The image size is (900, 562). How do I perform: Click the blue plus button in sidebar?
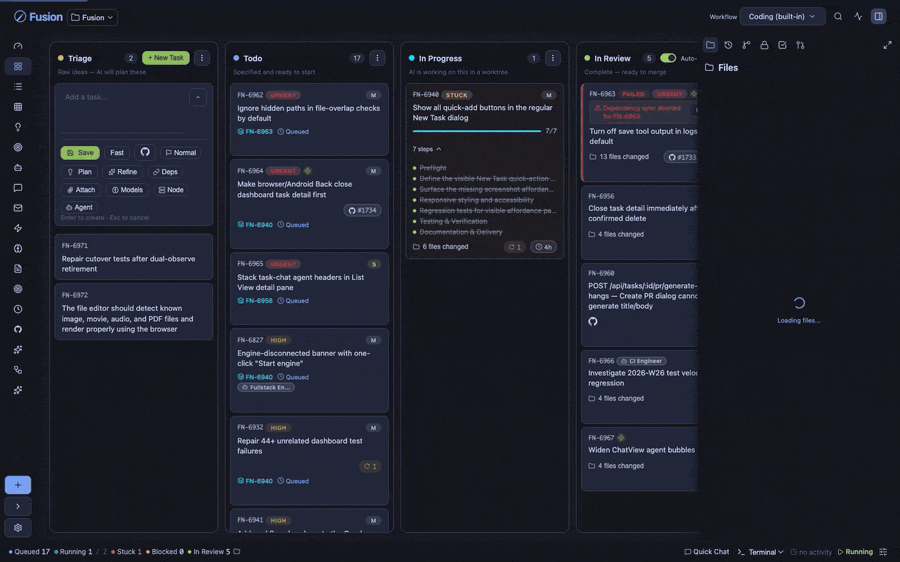coord(18,485)
